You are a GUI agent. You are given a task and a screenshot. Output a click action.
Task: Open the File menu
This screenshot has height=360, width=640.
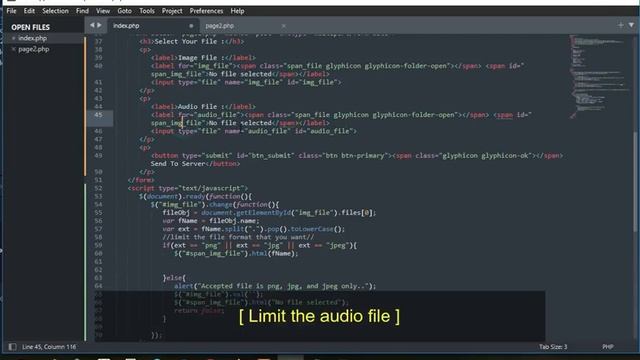11,11
